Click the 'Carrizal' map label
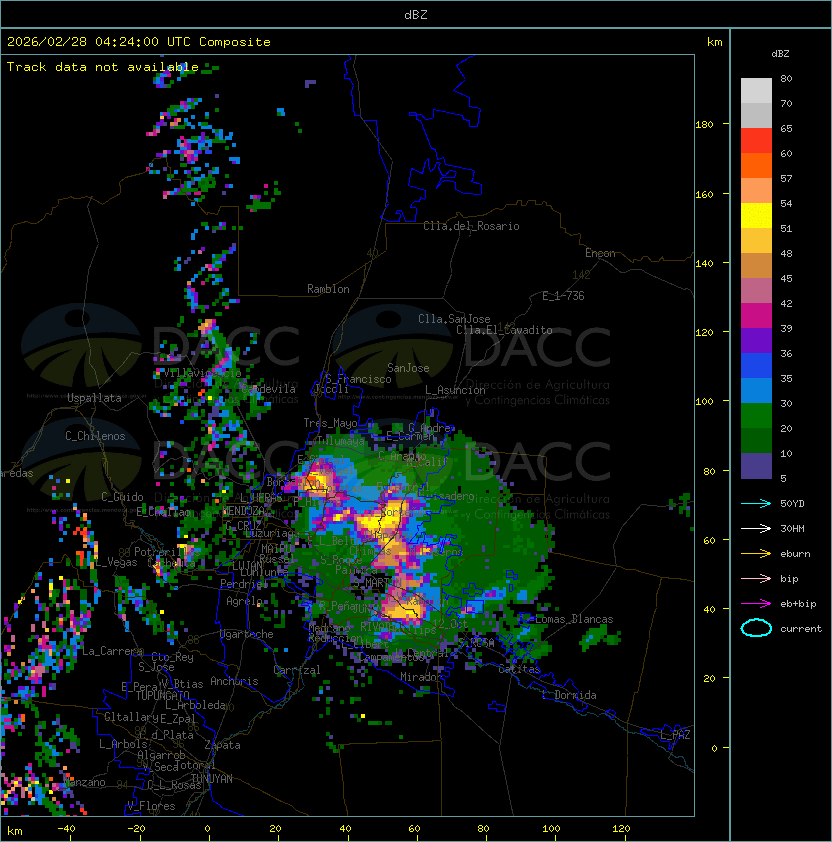This screenshot has width=832, height=842. click(x=297, y=670)
